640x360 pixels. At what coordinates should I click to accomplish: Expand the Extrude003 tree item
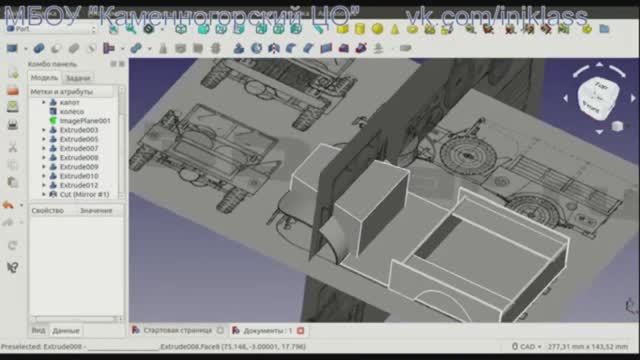(x=44, y=130)
